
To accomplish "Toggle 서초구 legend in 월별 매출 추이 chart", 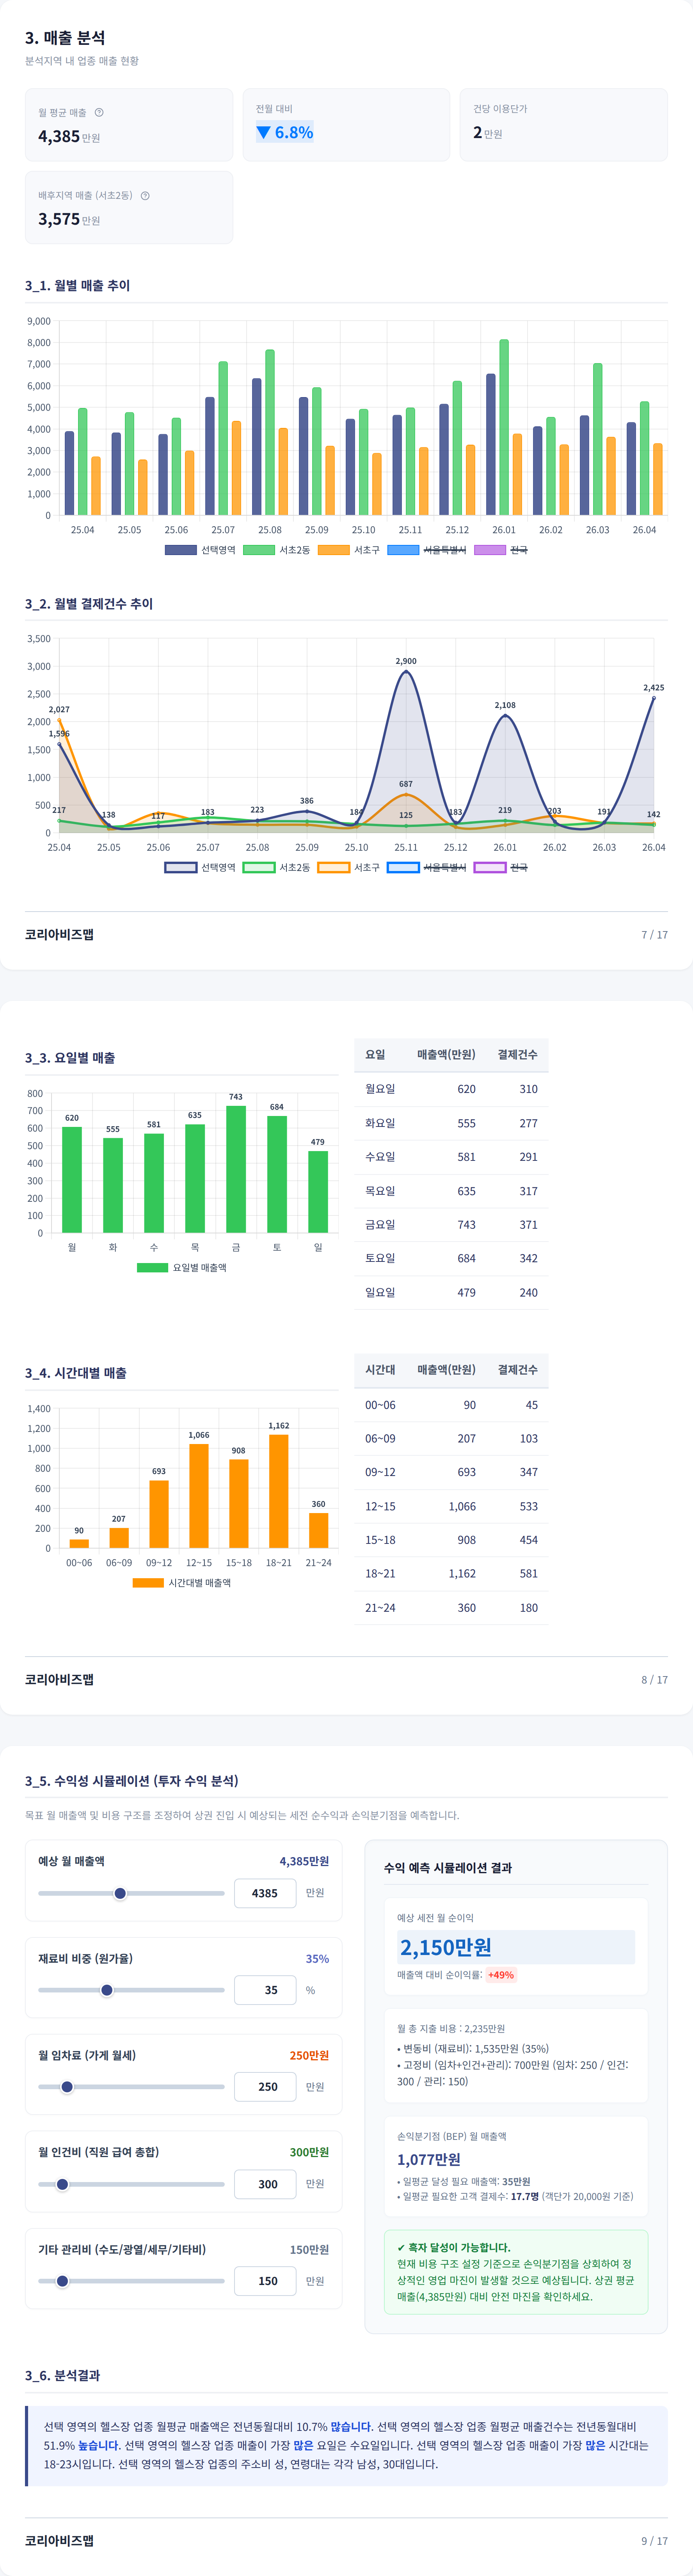I will [x=348, y=550].
